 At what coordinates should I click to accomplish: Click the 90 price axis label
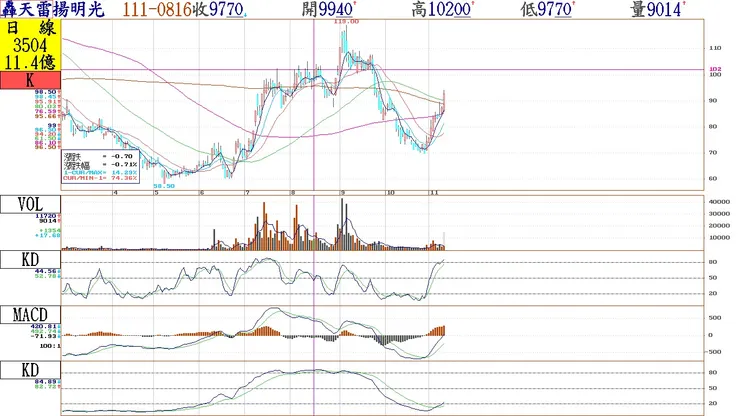712,101
